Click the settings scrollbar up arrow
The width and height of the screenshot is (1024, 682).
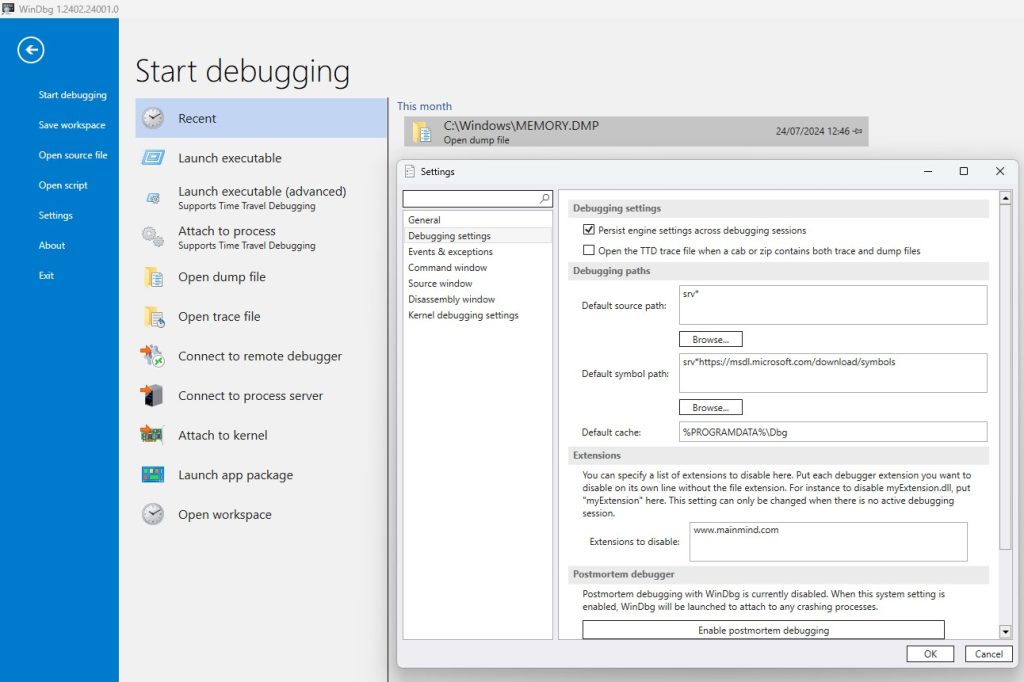click(x=1005, y=197)
